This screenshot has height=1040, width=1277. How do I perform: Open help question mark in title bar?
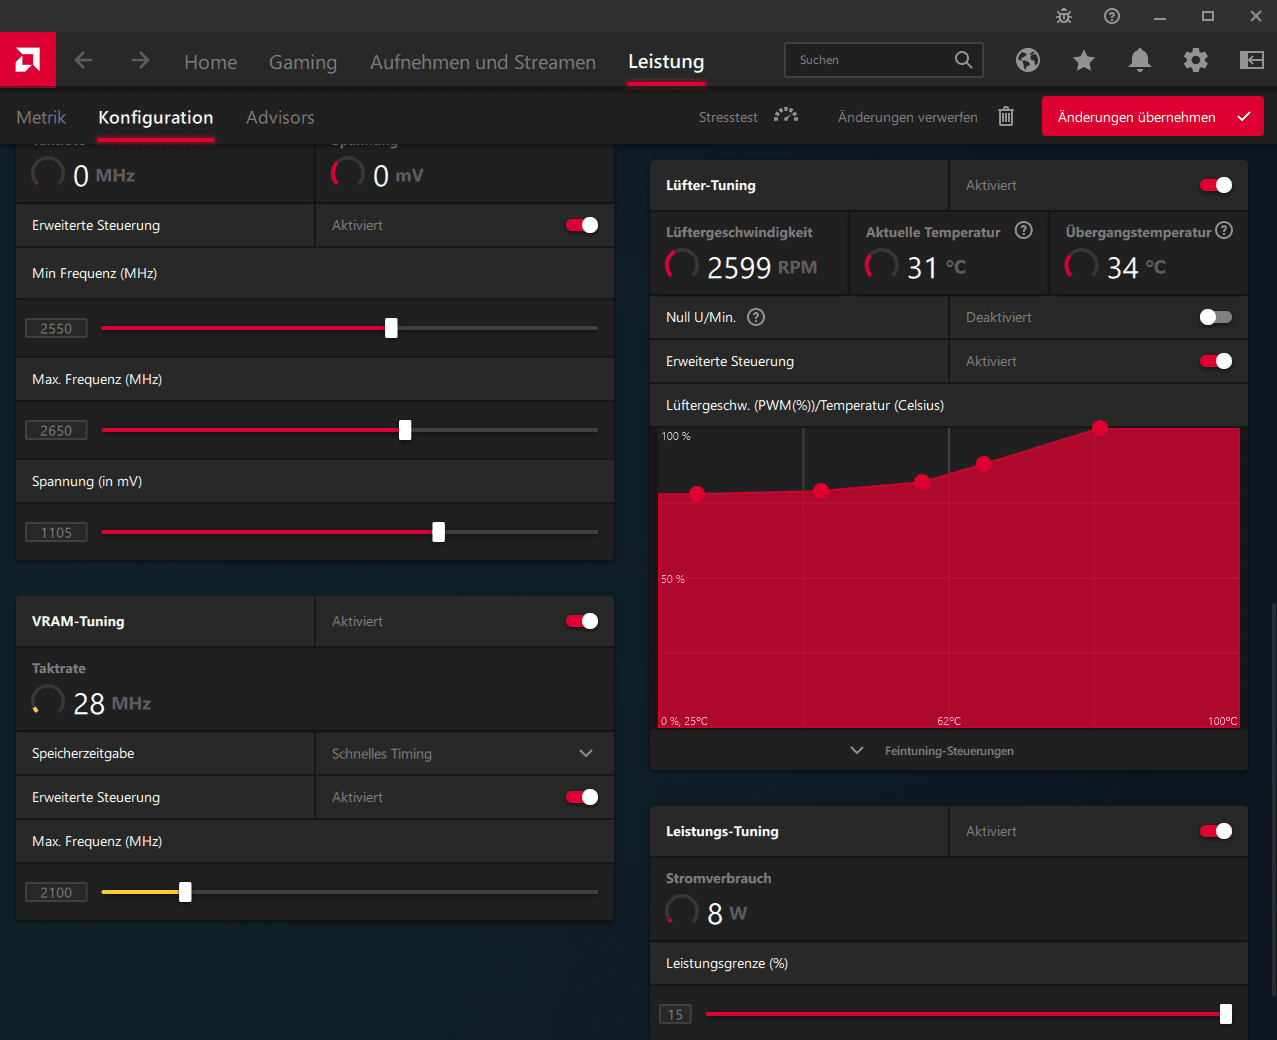tap(1112, 16)
